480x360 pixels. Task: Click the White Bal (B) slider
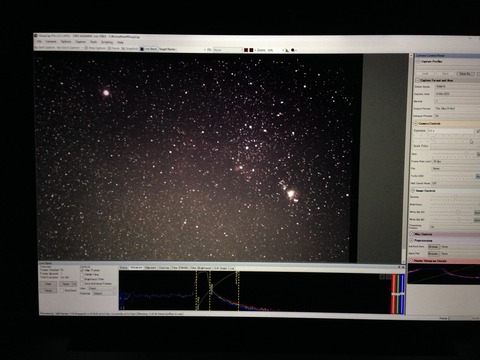pos(452,220)
